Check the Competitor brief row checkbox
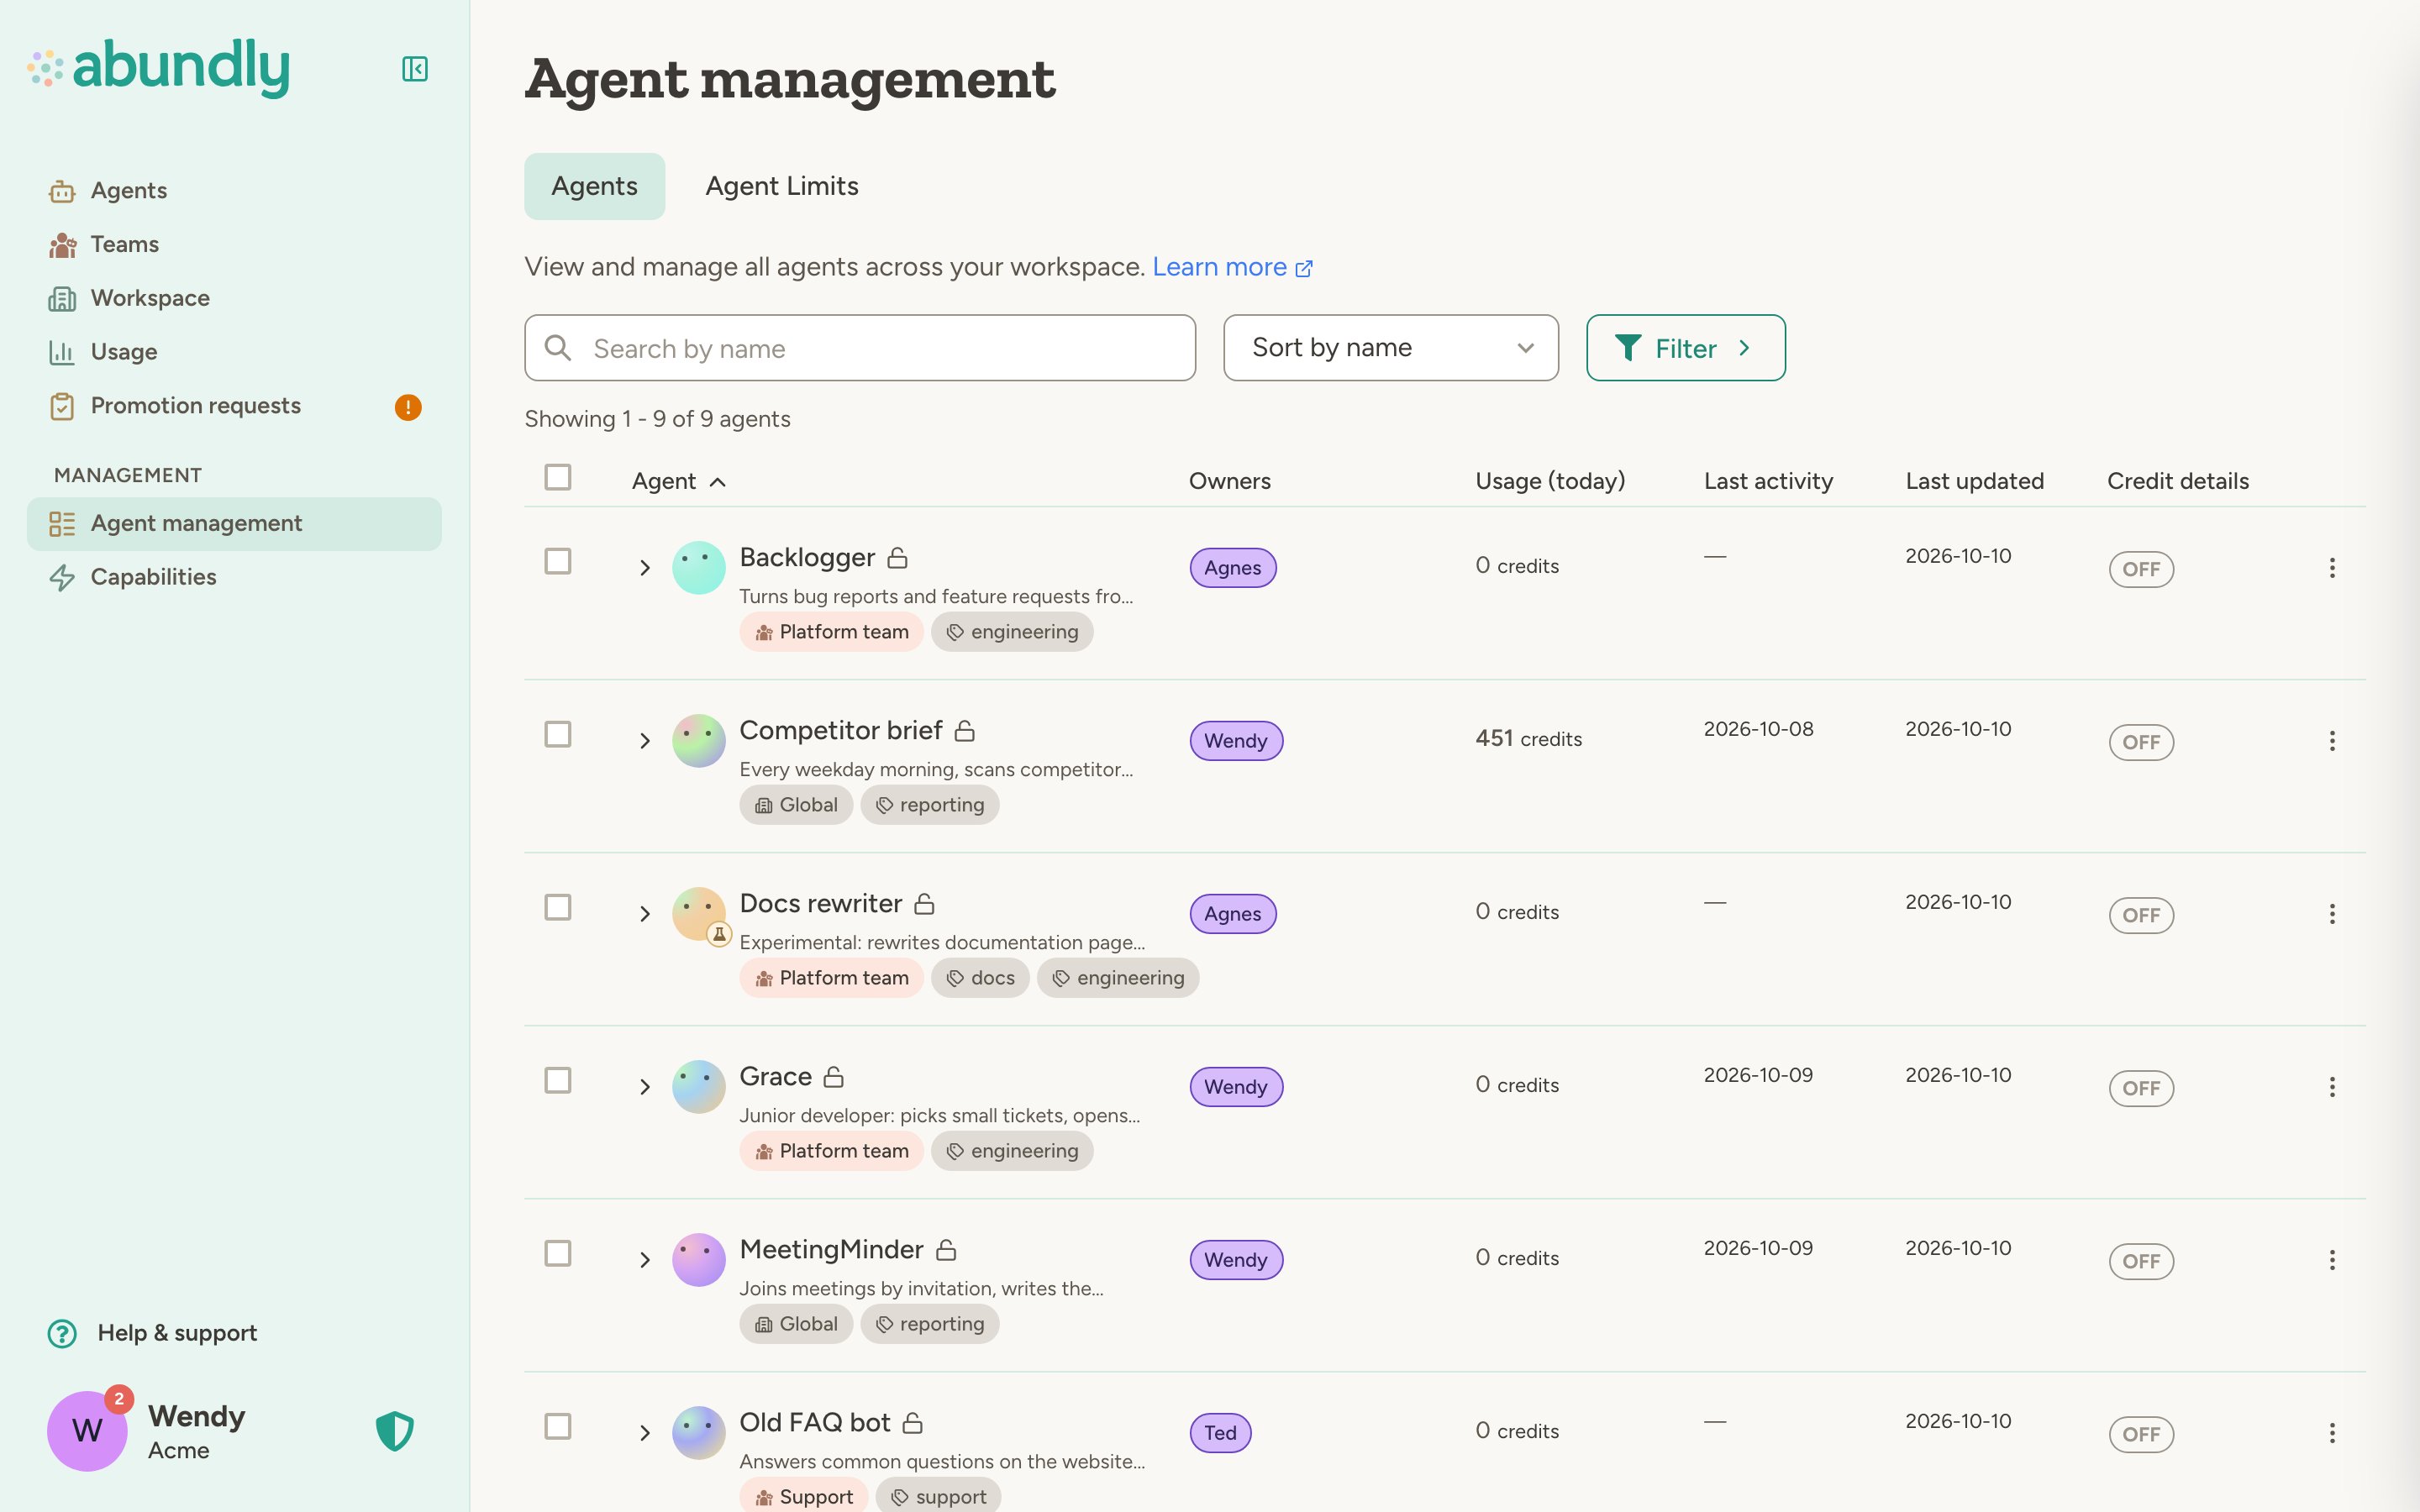2420x1512 pixels. (558, 734)
